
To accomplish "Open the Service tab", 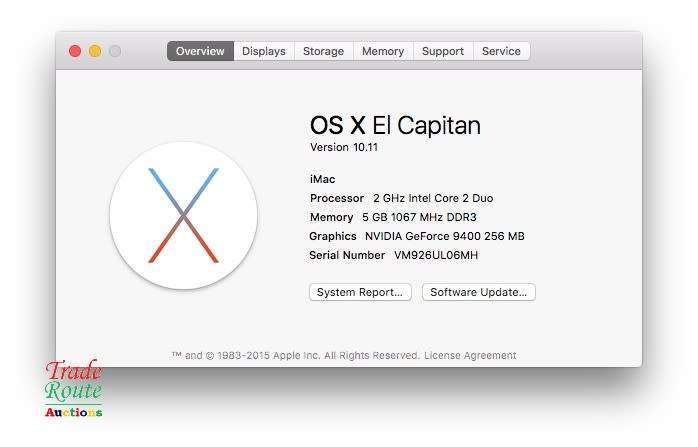I will [x=501, y=51].
